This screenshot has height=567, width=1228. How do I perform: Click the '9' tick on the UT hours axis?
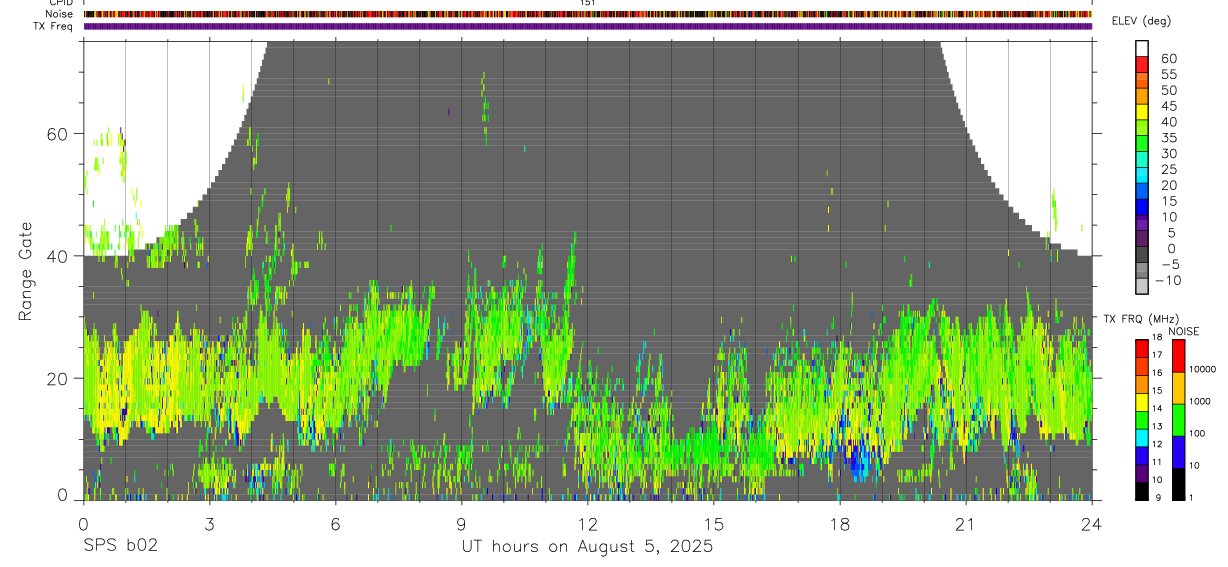(x=461, y=523)
